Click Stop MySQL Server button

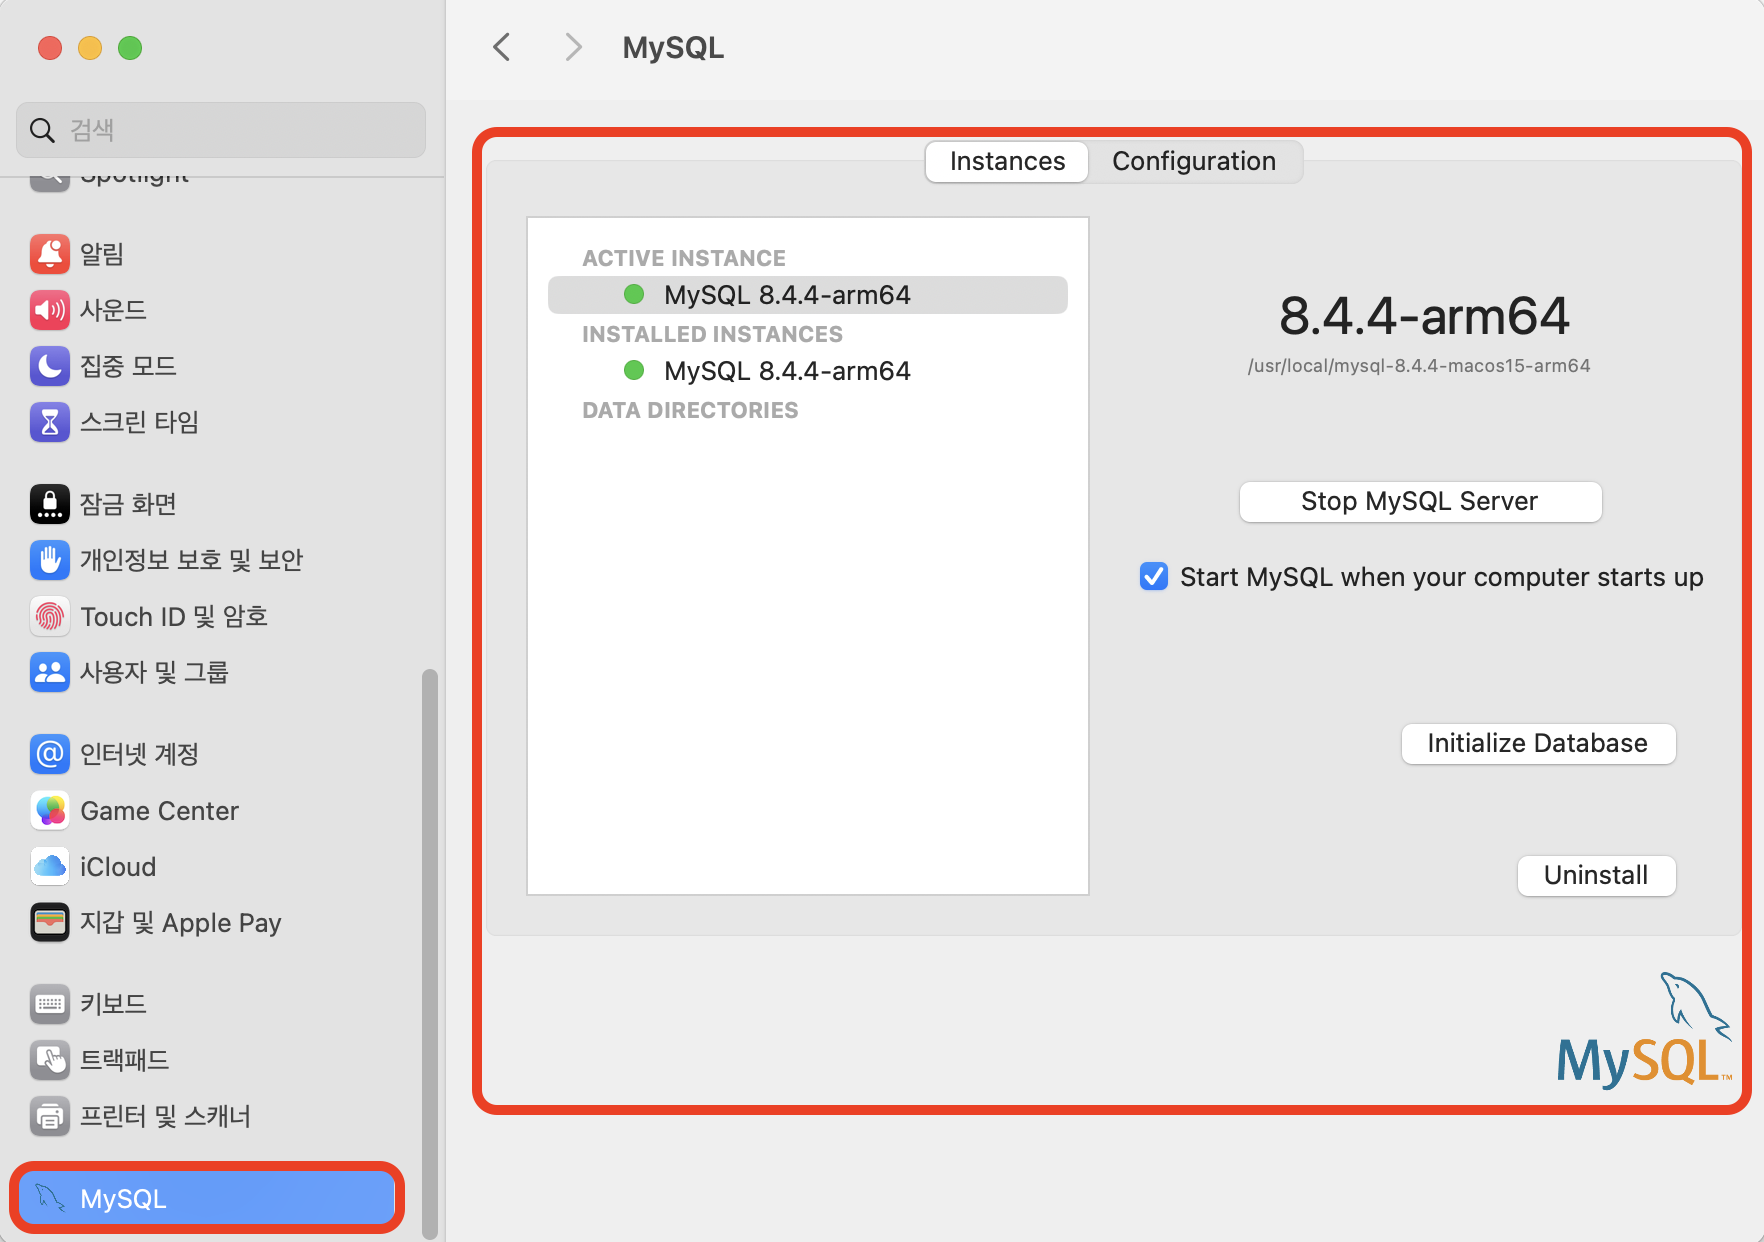tap(1420, 501)
